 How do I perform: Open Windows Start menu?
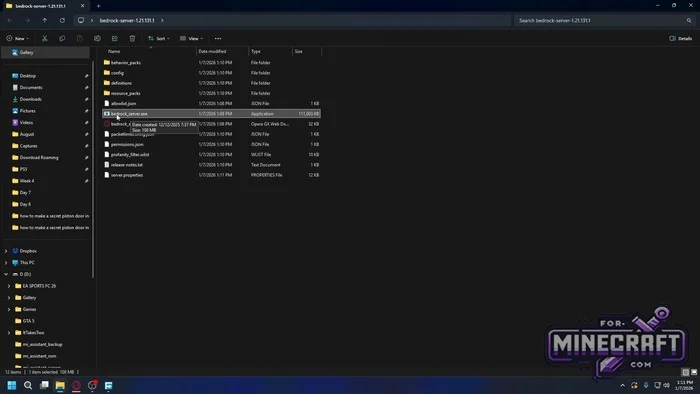(x=12, y=385)
